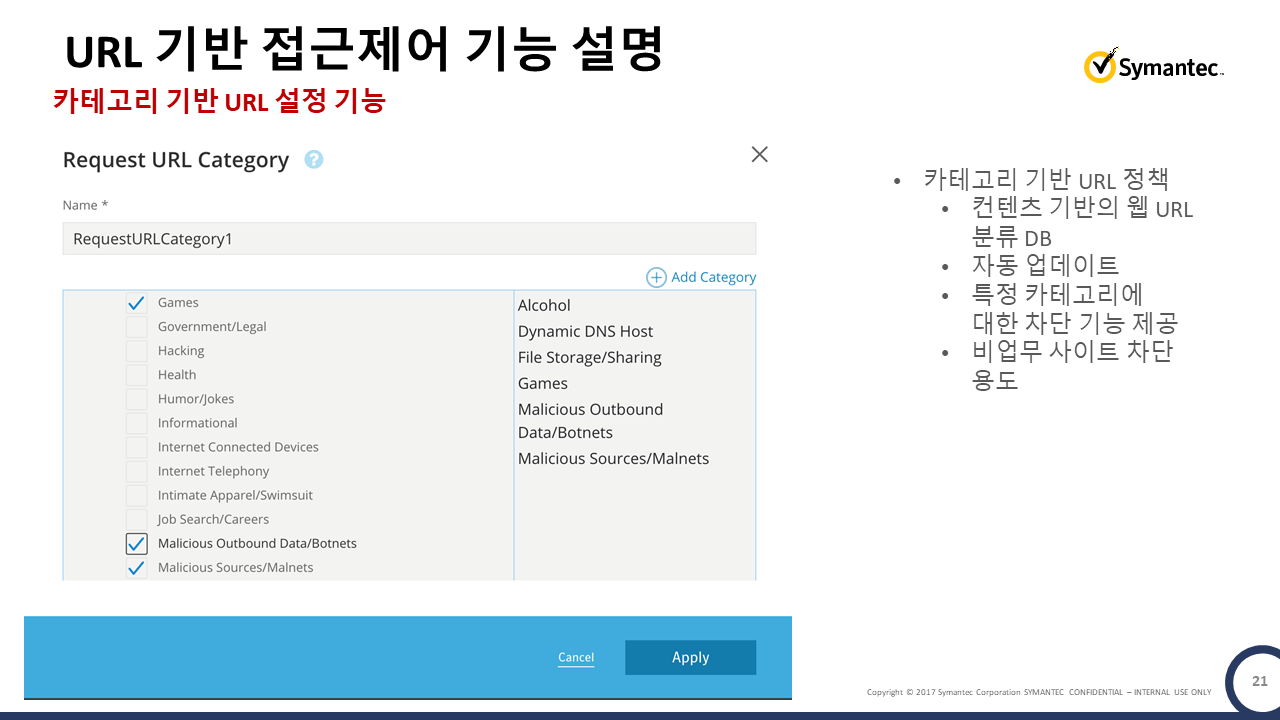This screenshot has height=720, width=1280.
Task: Uncheck Malicious Sources/Malnets checkbox
Action: [137, 568]
